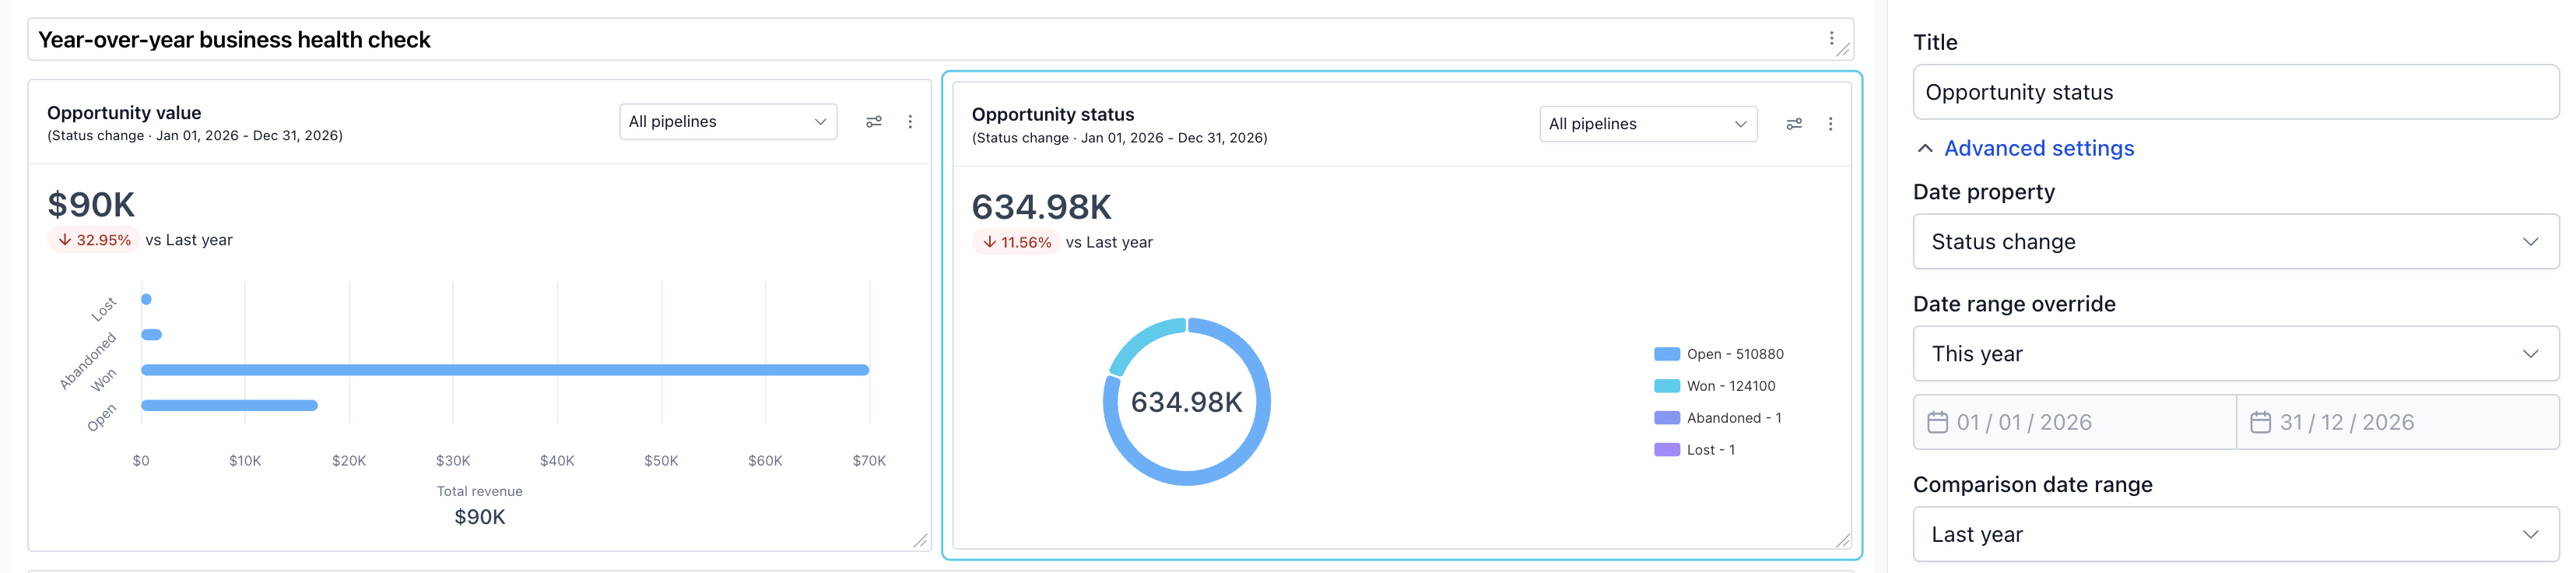Open All pipelines dropdown in Opportunity status
Screen dimensions: 2576x573
(x=1648, y=124)
